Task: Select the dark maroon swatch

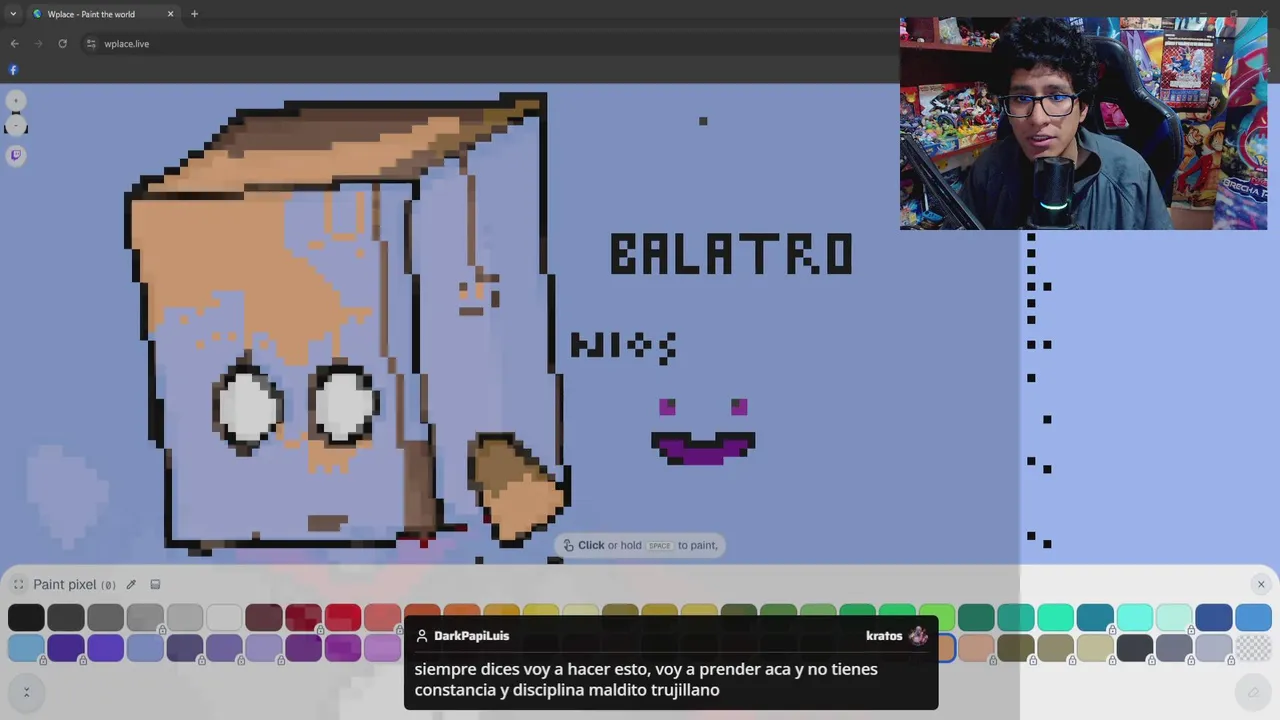Action: pos(264,618)
